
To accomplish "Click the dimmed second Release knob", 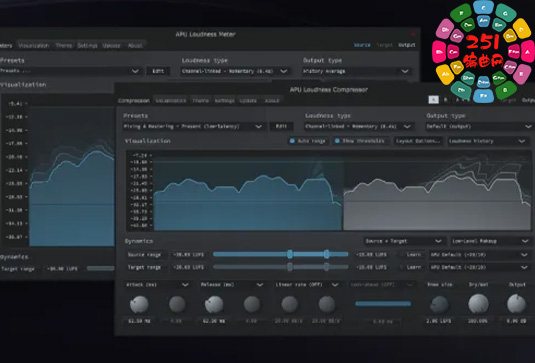I will [x=252, y=304].
